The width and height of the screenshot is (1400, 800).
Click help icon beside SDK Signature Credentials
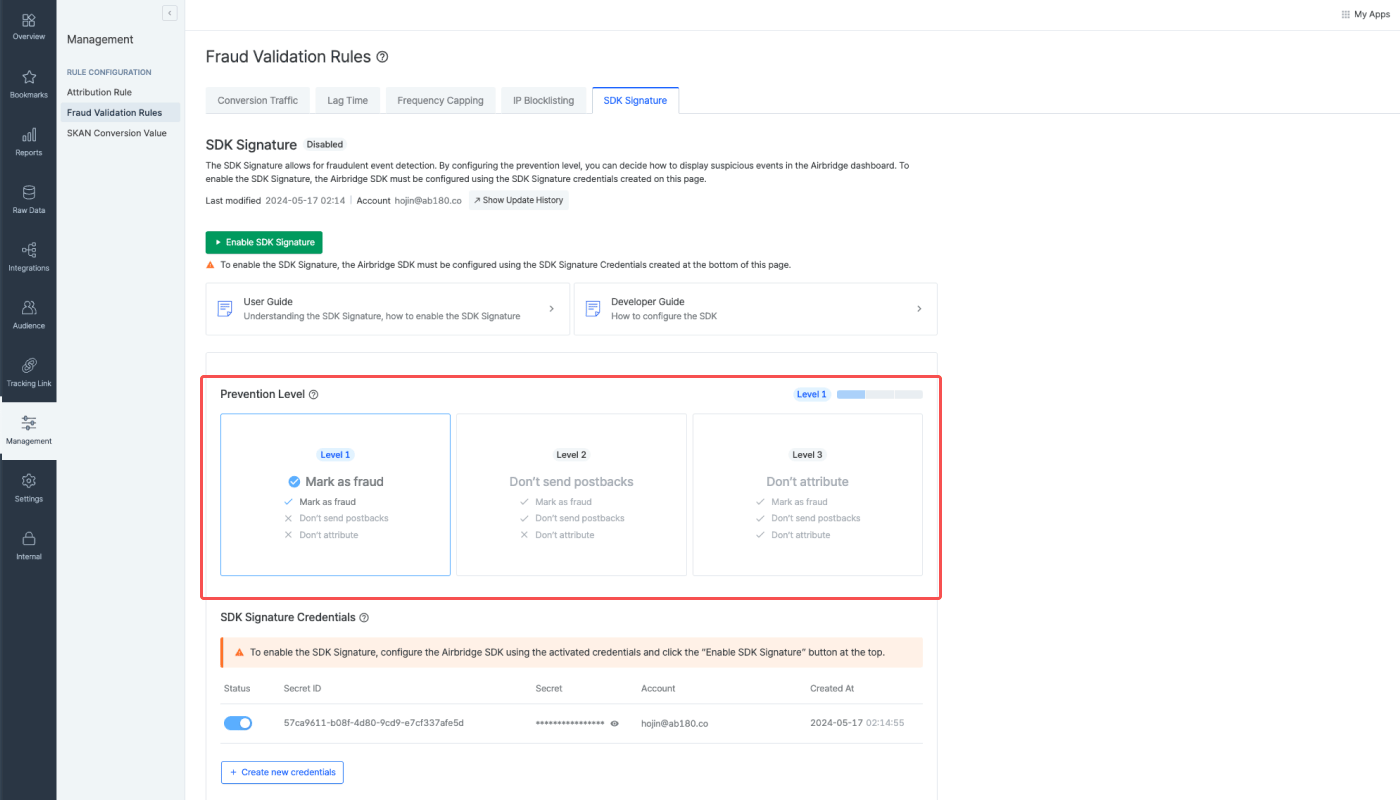(x=364, y=618)
